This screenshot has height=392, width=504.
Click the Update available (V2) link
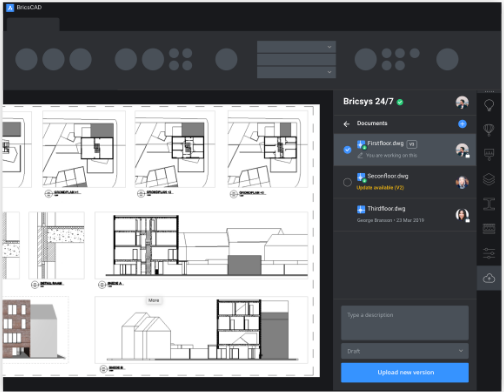[x=380, y=188]
